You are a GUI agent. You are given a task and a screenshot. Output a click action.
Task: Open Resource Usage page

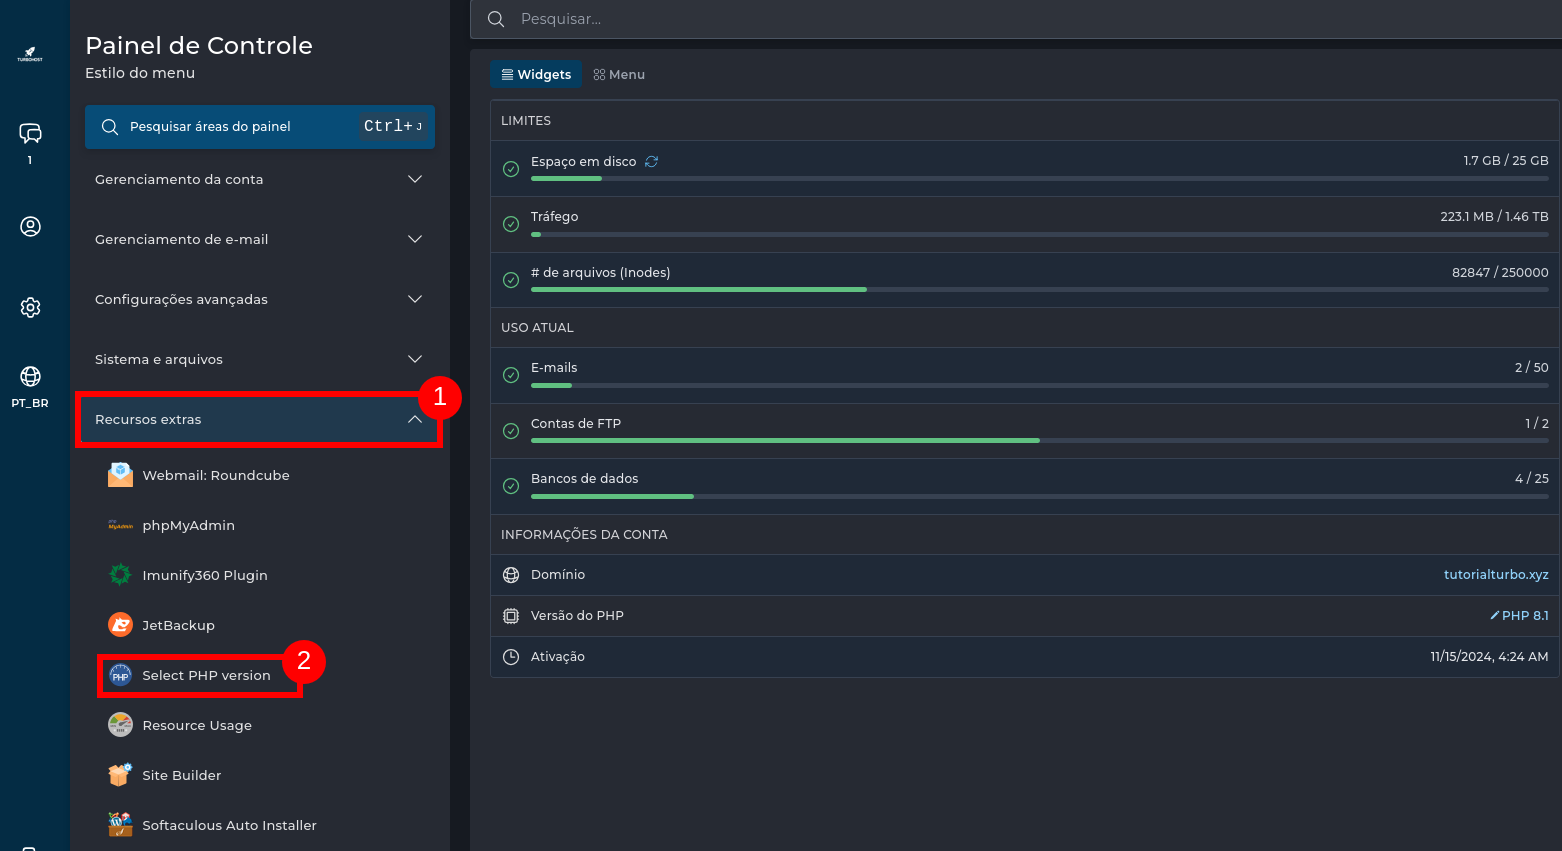196,725
